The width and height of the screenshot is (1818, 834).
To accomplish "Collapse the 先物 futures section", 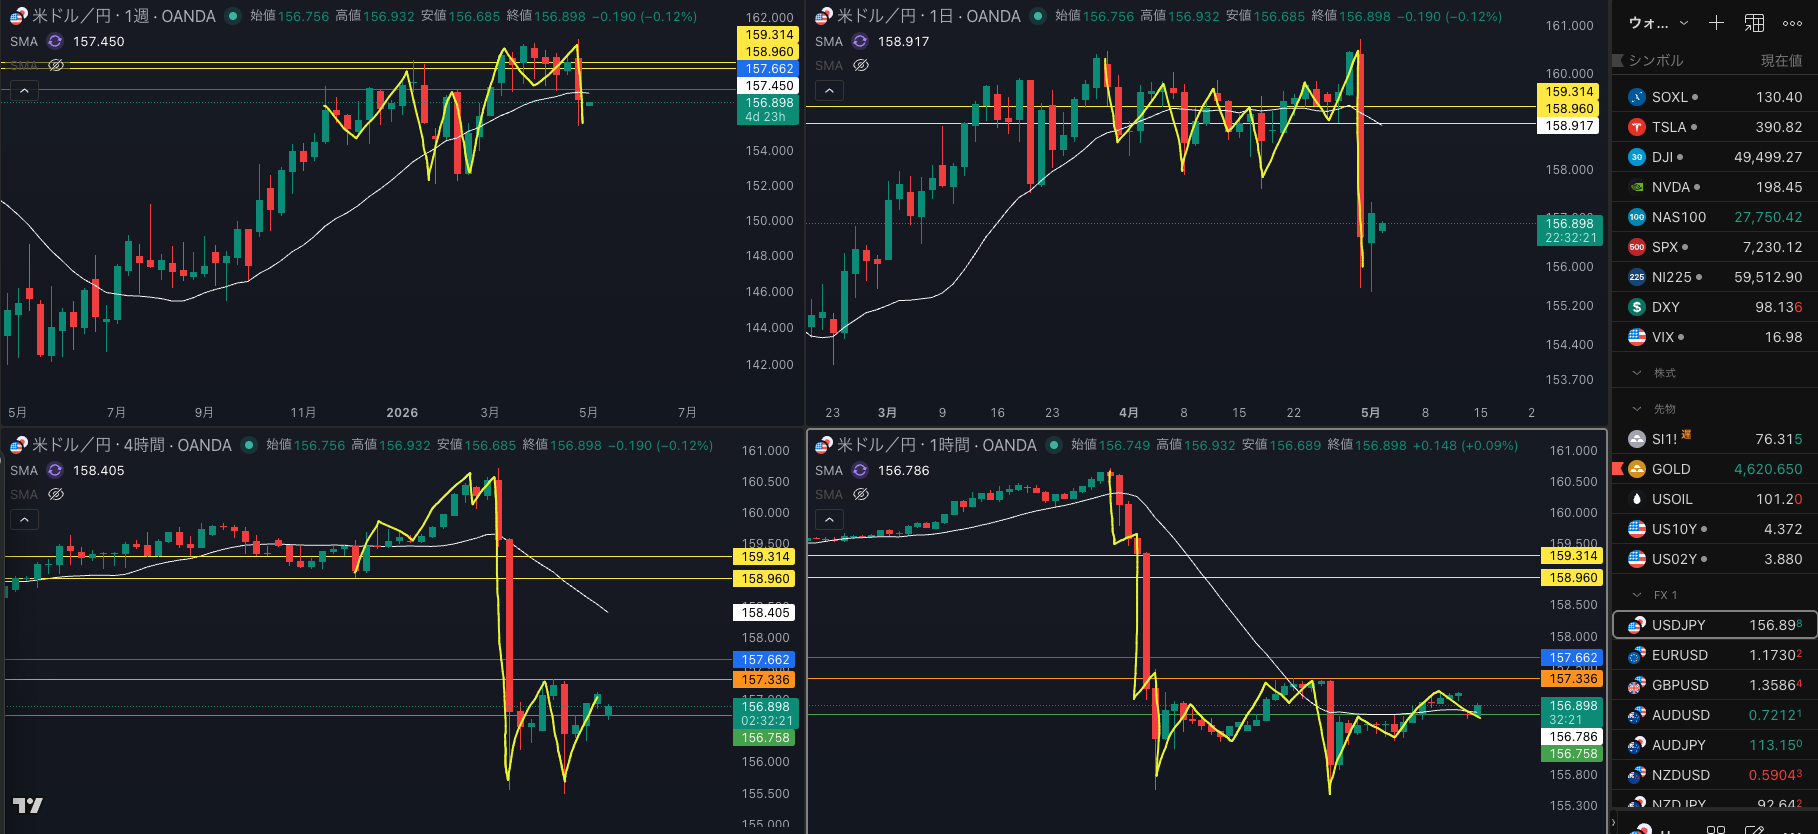I will pos(1637,408).
